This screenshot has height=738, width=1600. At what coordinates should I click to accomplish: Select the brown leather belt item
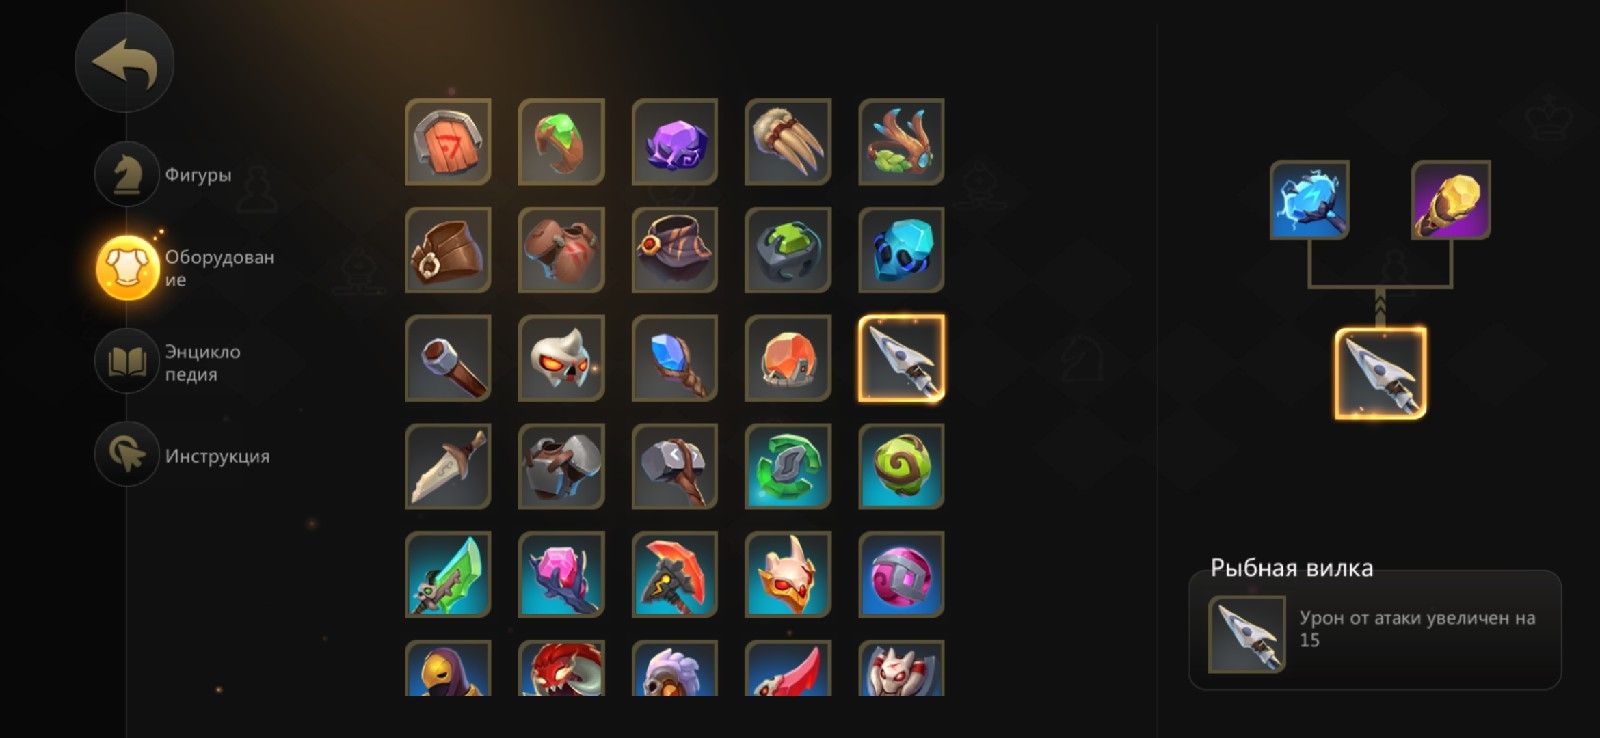pyautogui.click(x=448, y=250)
